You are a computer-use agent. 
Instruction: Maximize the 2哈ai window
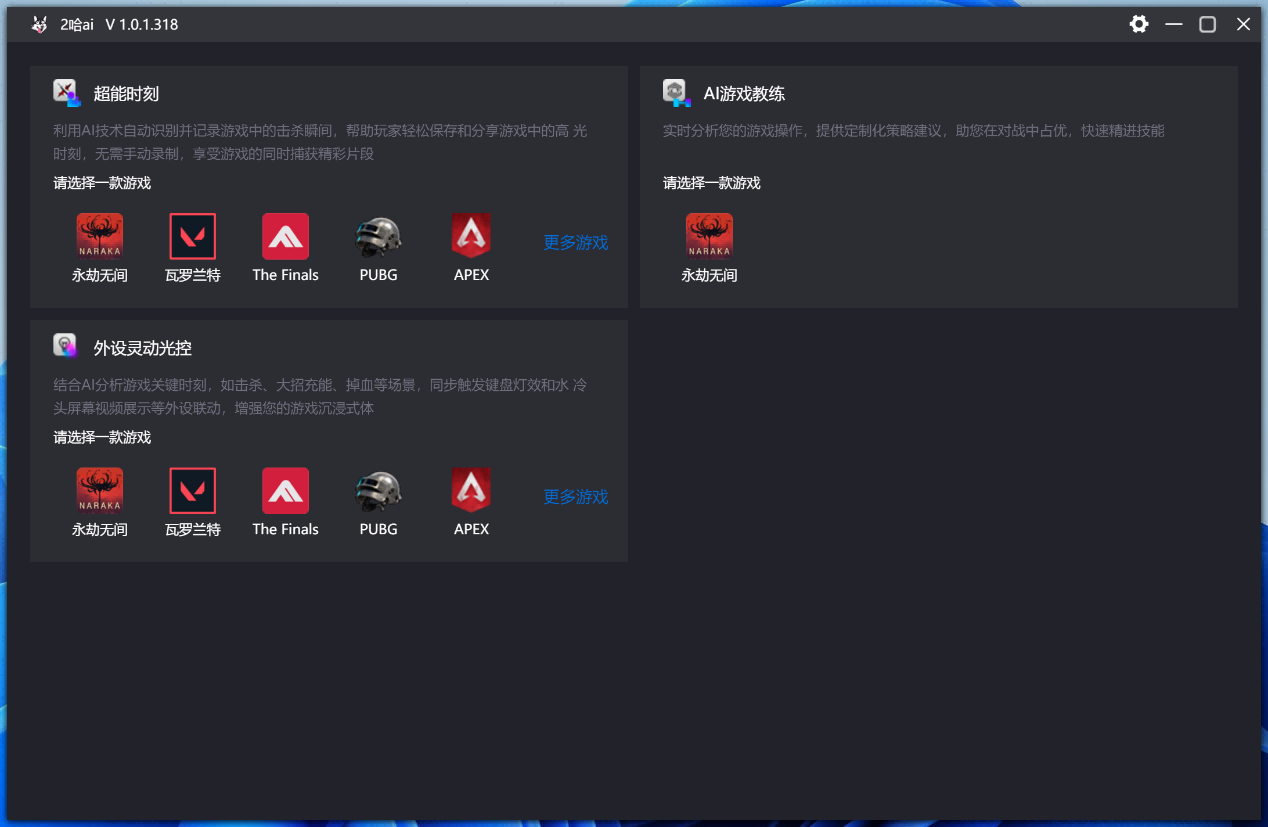[1208, 24]
